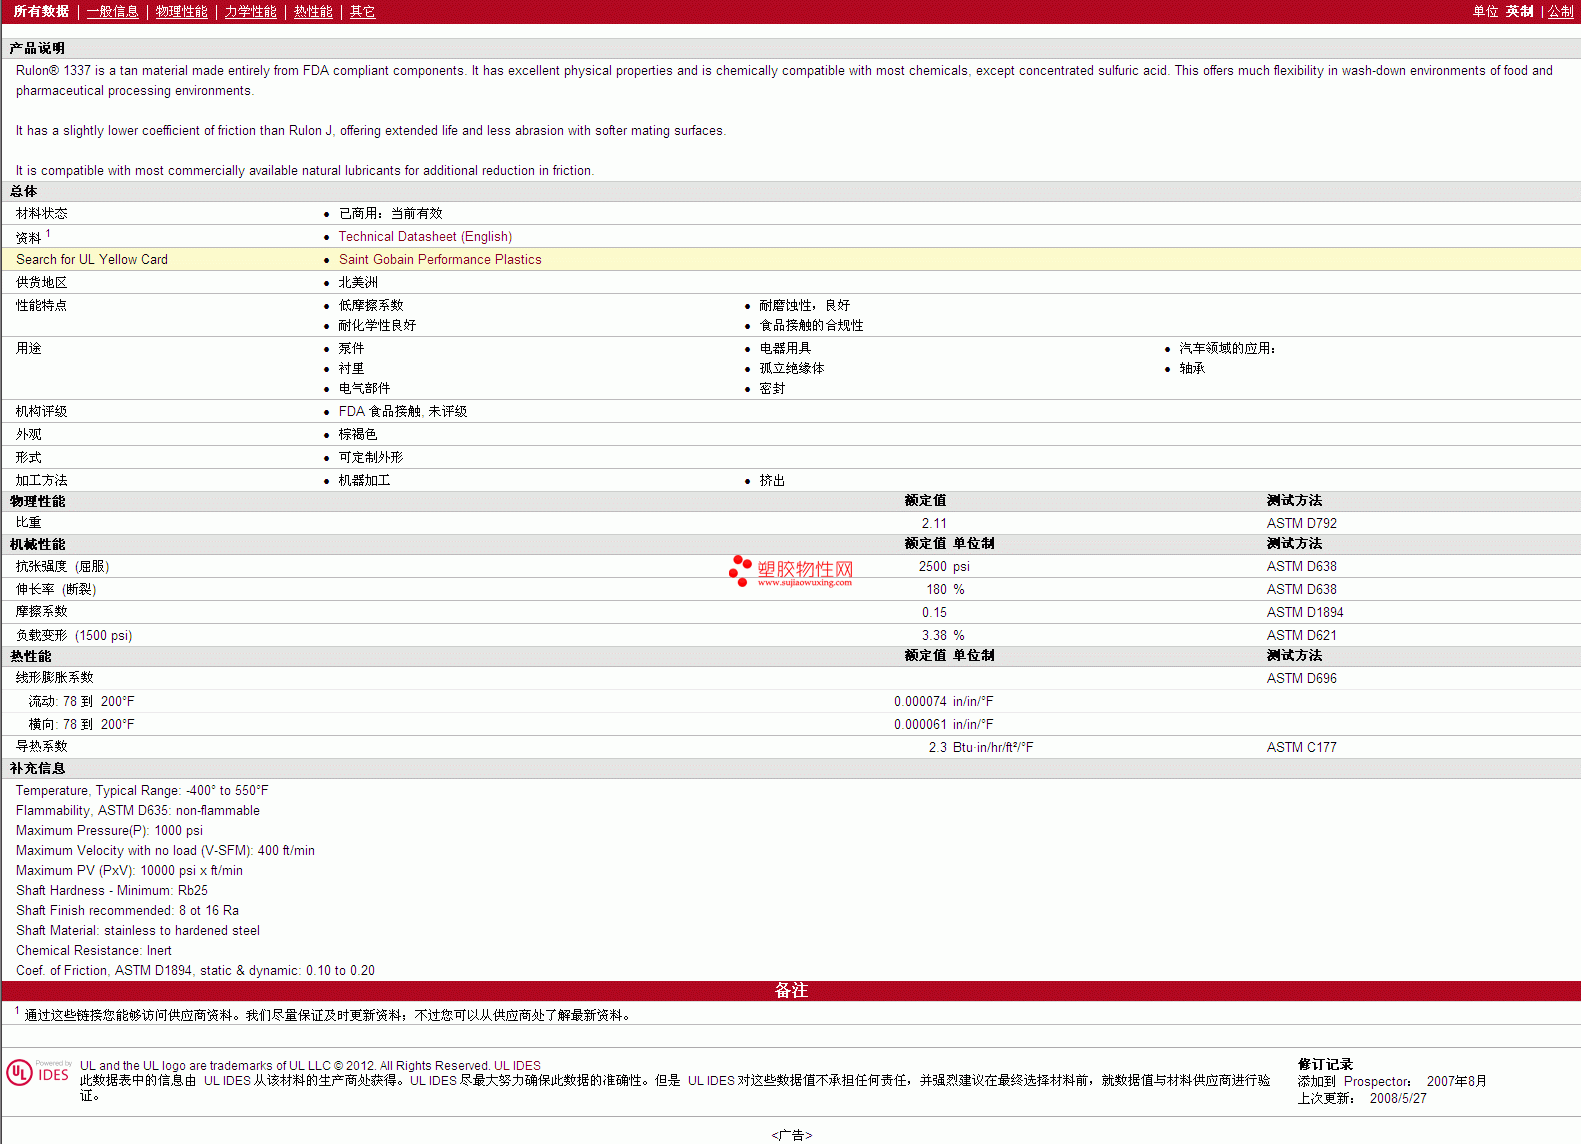Click the friction coefficient value 0.15
Image resolution: width=1581 pixels, height=1144 pixels.
[934, 613]
